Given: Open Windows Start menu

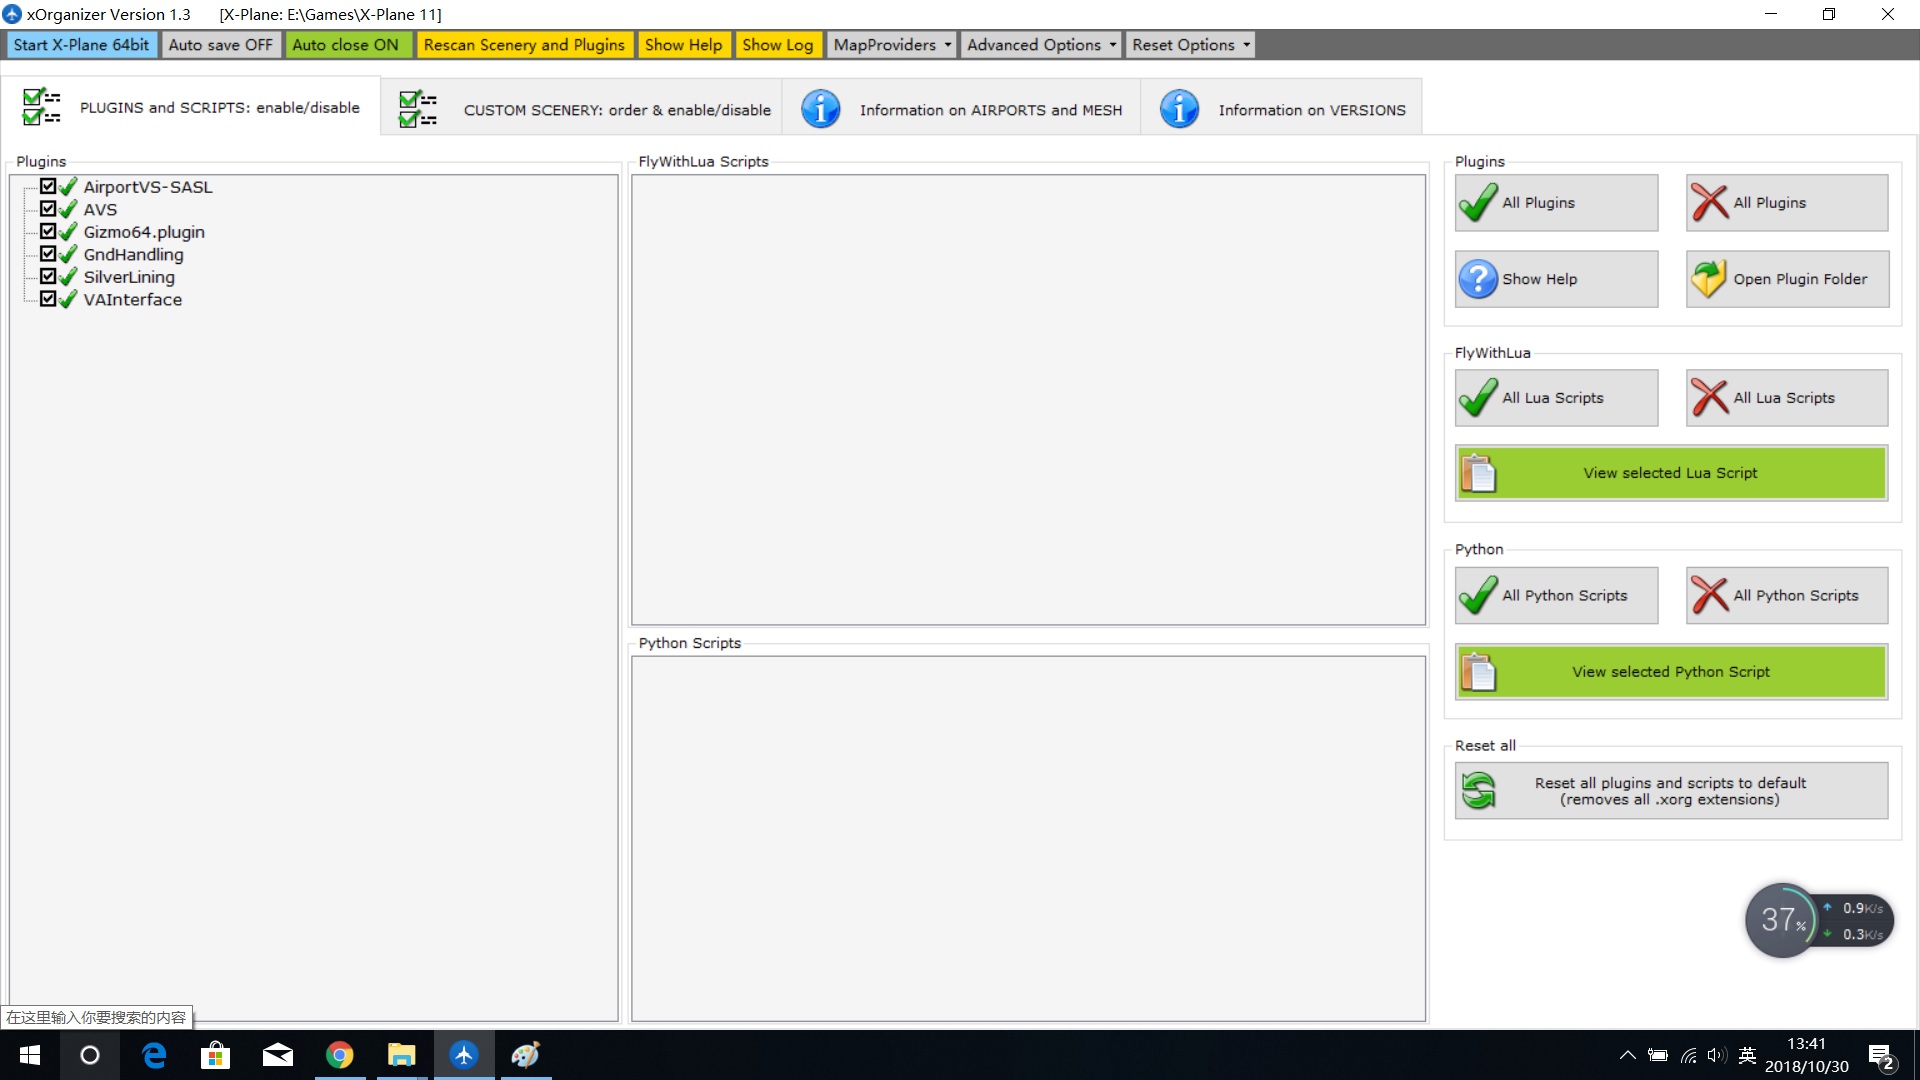Looking at the screenshot, I should point(30,1055).
